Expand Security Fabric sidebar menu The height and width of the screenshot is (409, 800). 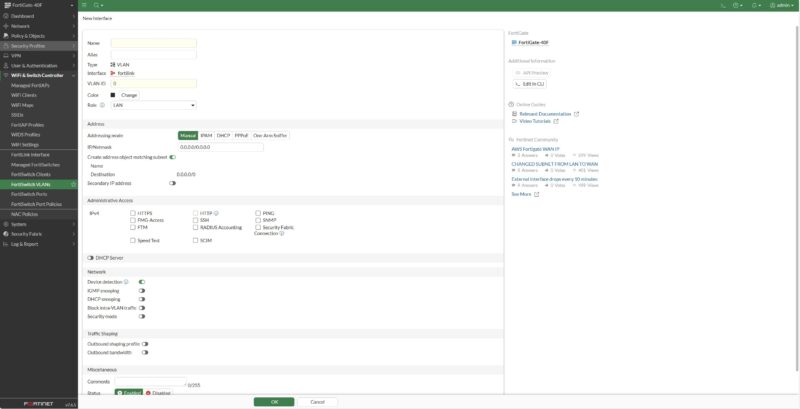tap(39, 234)
